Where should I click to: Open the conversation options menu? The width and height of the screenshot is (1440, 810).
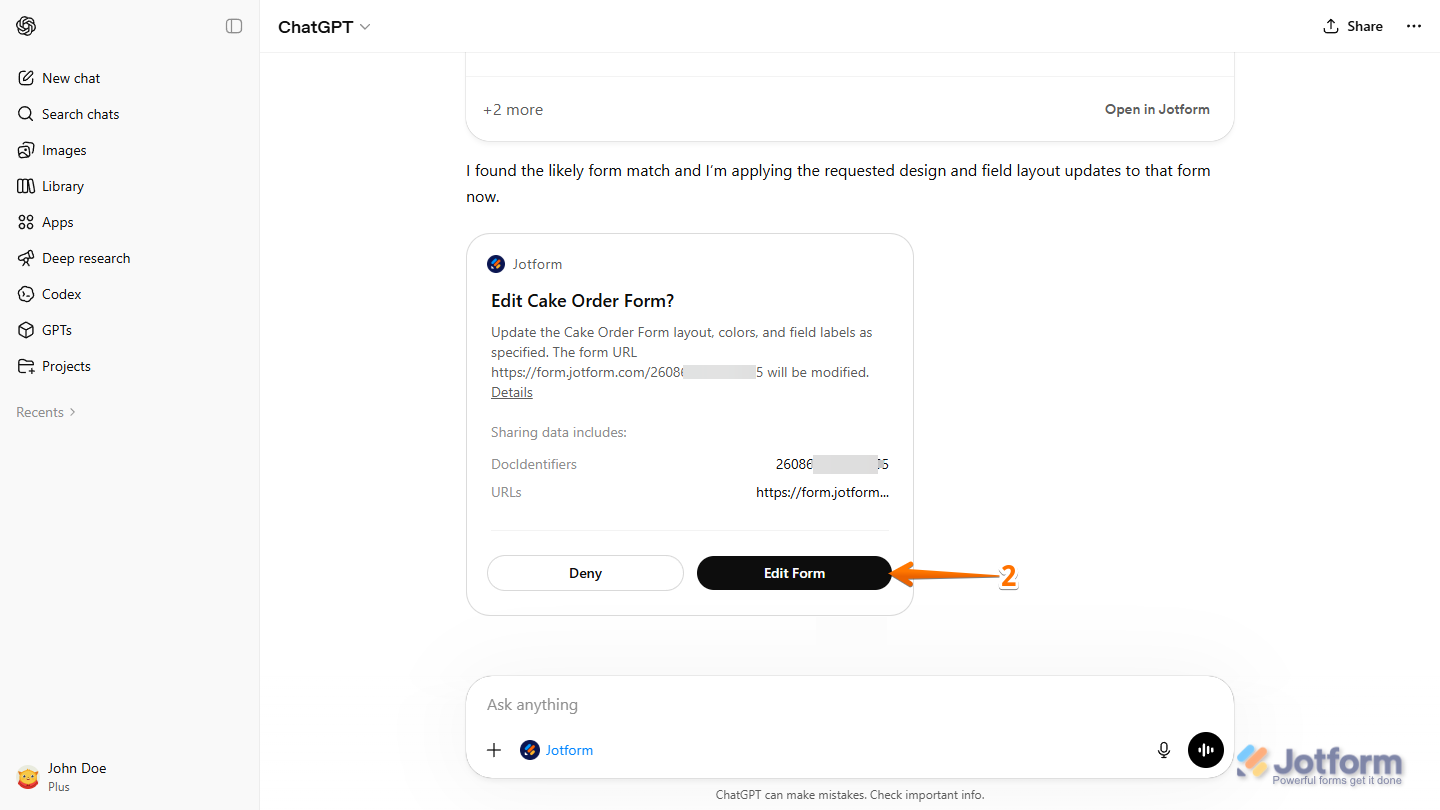1413,26
